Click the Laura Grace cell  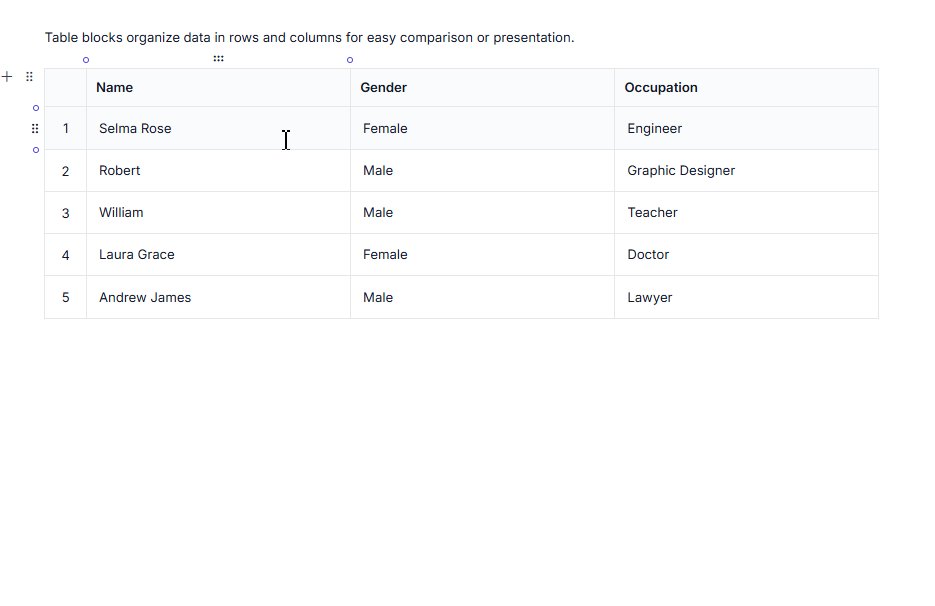coord(218,255)
